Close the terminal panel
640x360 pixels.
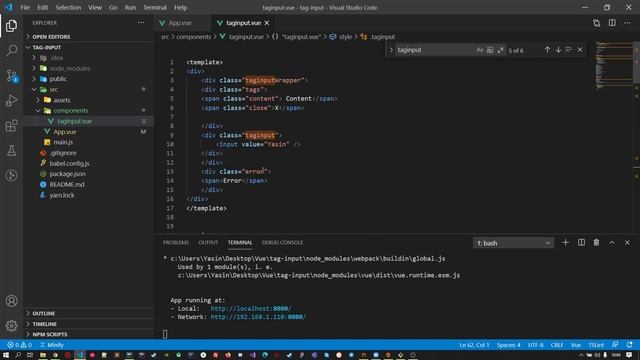(627, 242)
